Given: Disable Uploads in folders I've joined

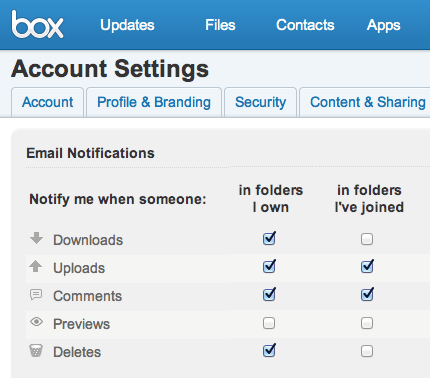Looking at the screenshot, I should [367, 266].
